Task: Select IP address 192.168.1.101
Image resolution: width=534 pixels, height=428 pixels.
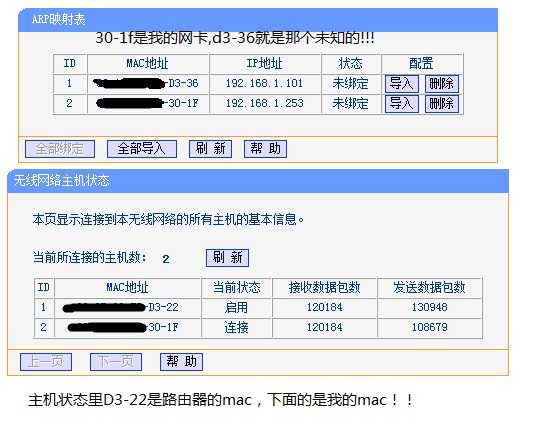Action: point(264,83)
